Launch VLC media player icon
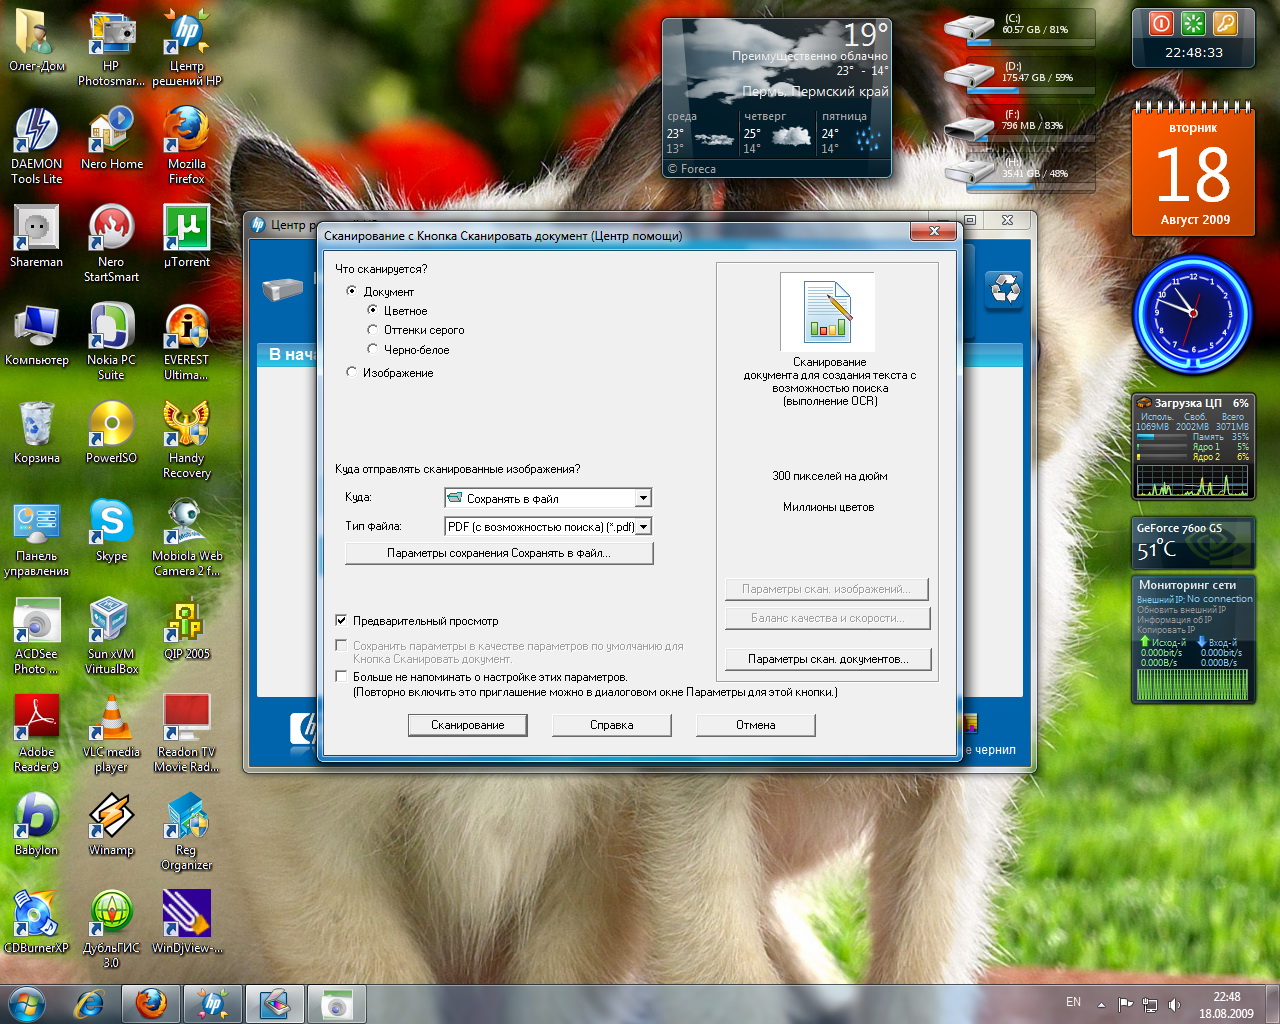Viewport: 1280px width, 1024px height. pos(111,735)
